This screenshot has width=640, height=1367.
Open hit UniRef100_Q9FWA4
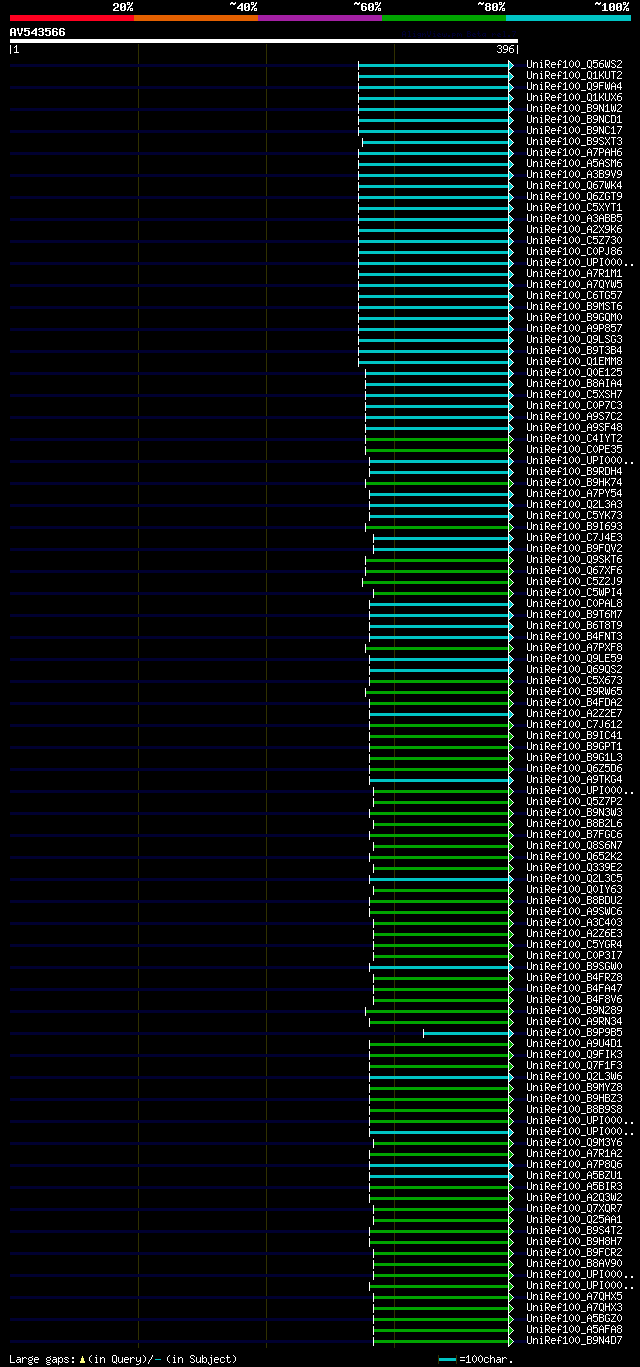pos(574,86)
